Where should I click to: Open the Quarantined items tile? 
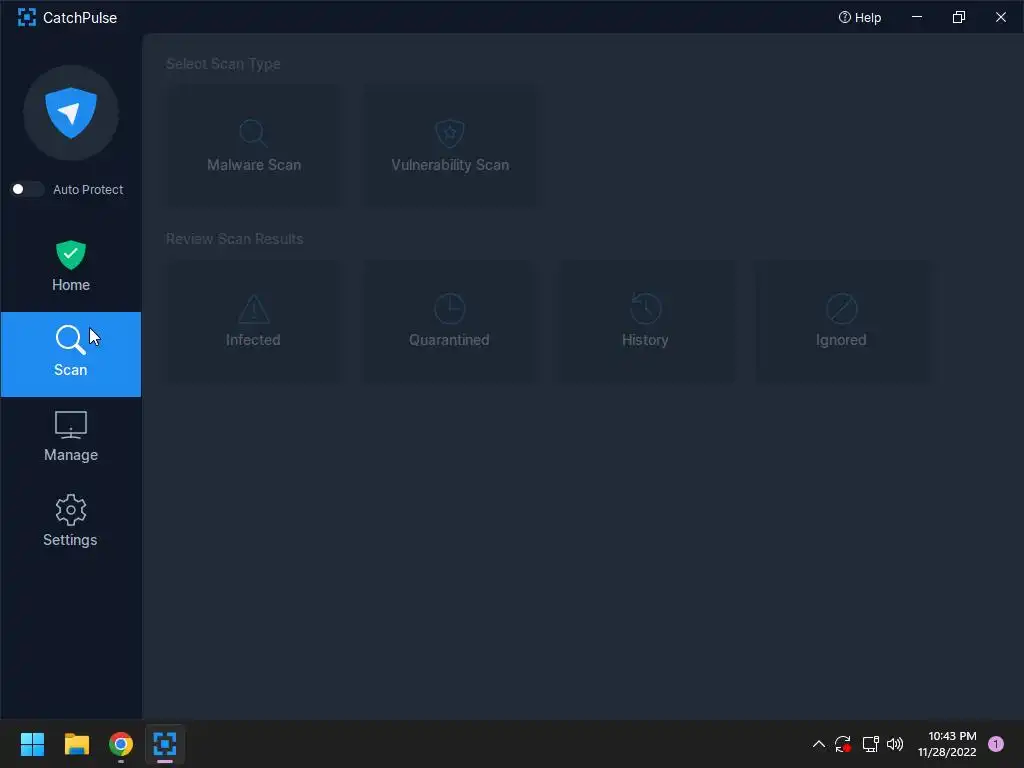450,321
